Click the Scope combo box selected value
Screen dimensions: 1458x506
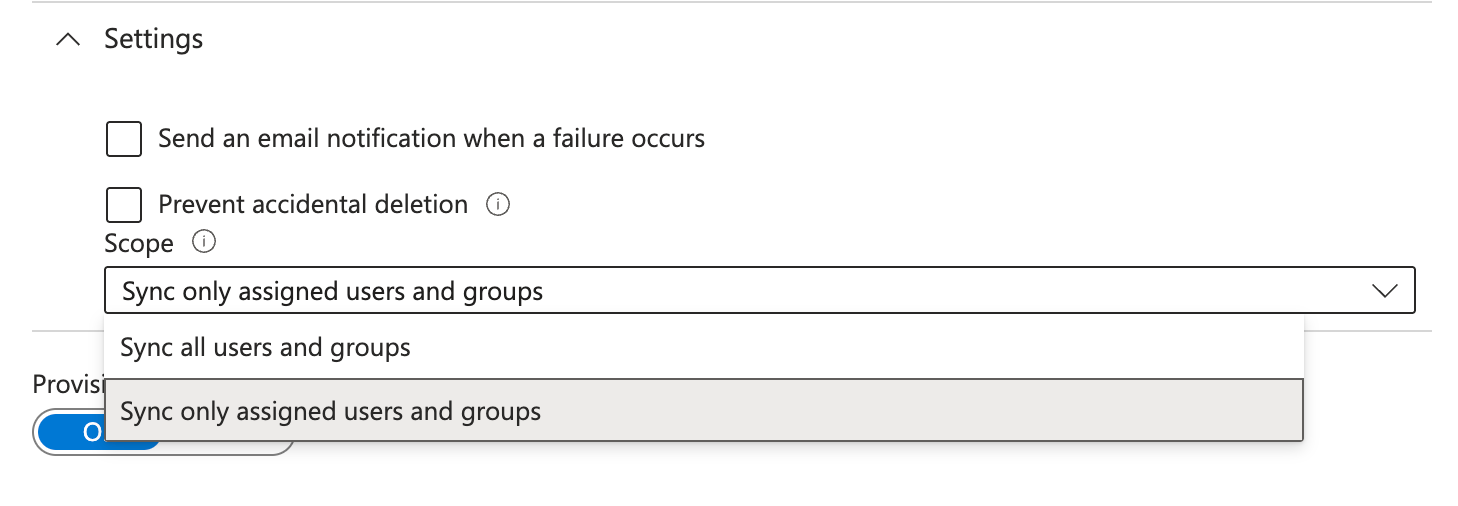click(333, 291)
